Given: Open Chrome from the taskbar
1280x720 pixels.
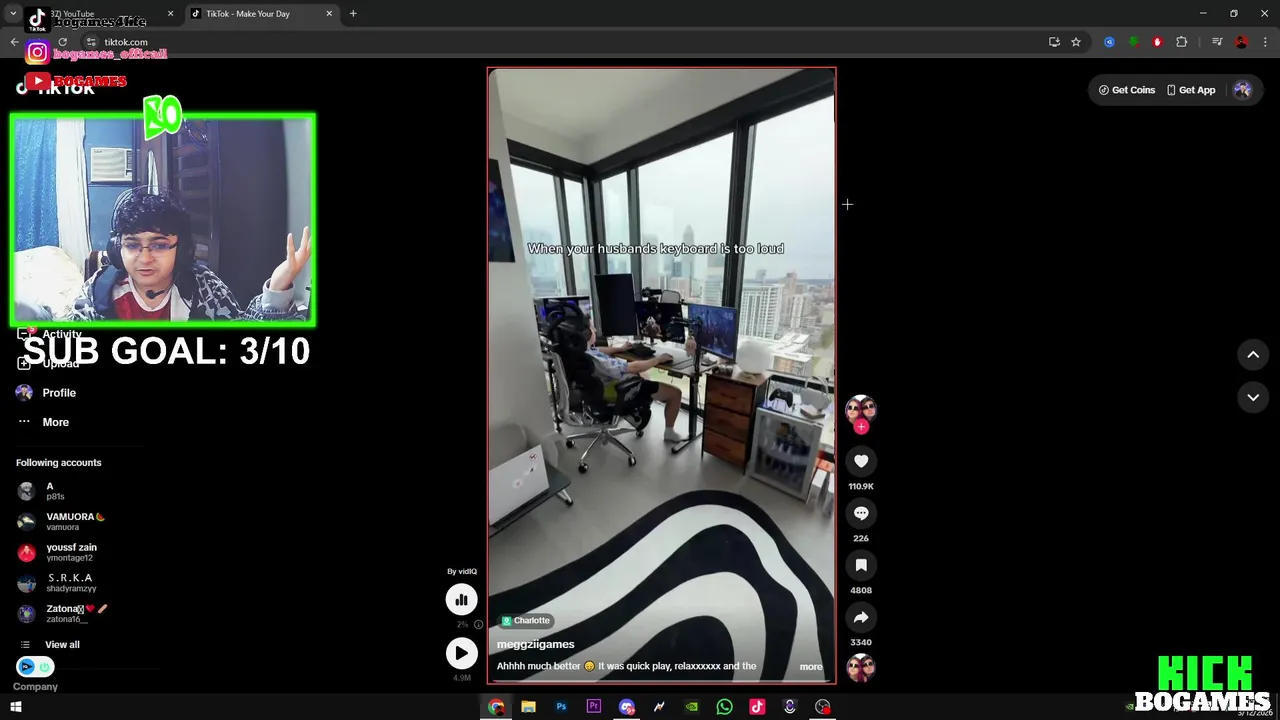Looking at the screenshot, I should (x=496, y=707).
